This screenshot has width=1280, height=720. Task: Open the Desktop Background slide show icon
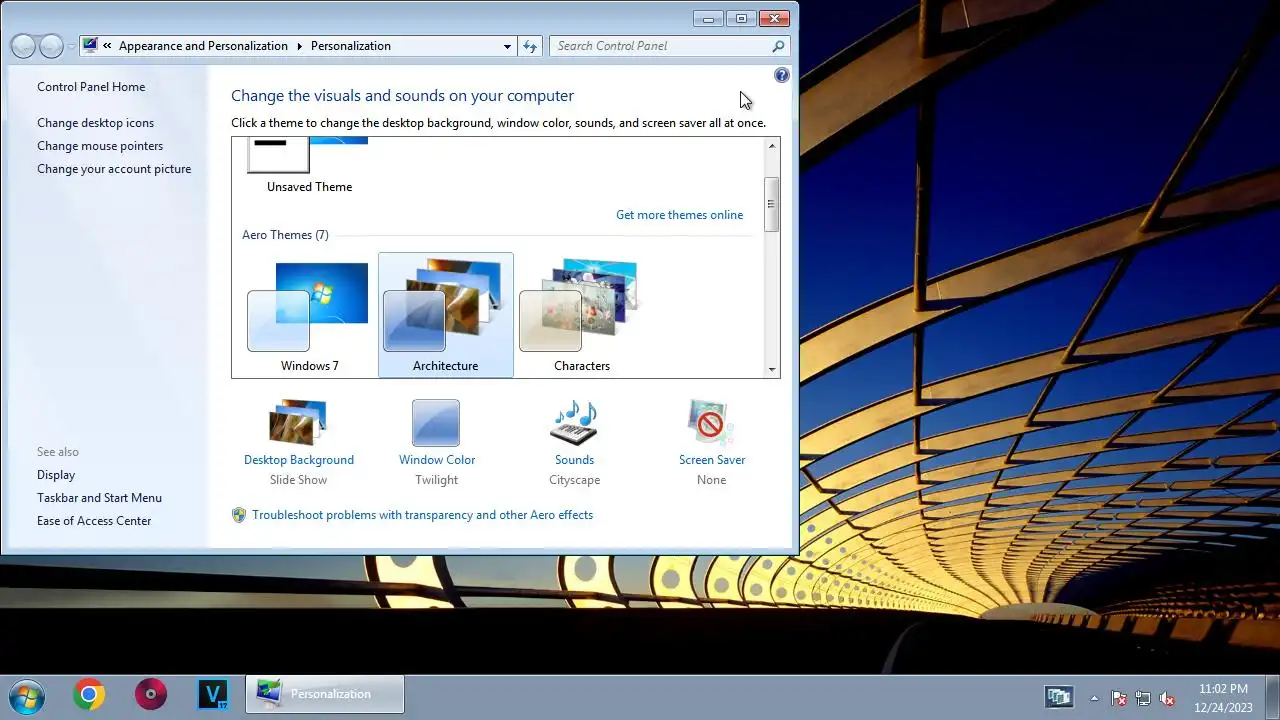[x=298, y=421]
